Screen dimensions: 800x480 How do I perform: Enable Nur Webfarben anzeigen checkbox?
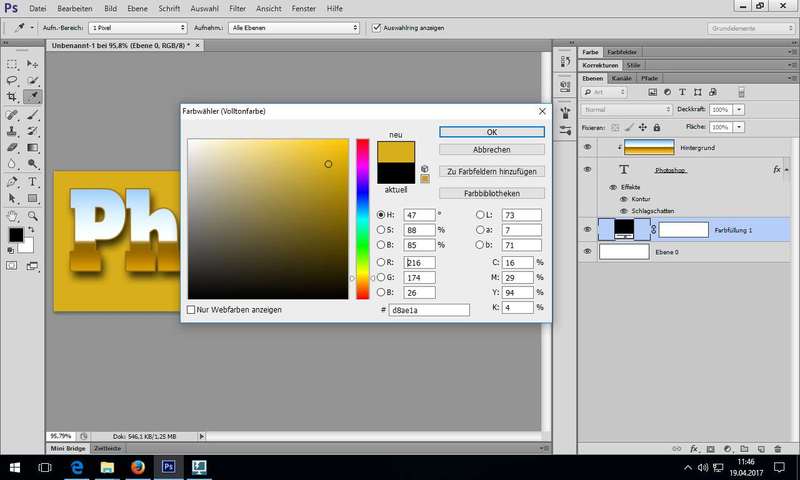click(192, 310)
